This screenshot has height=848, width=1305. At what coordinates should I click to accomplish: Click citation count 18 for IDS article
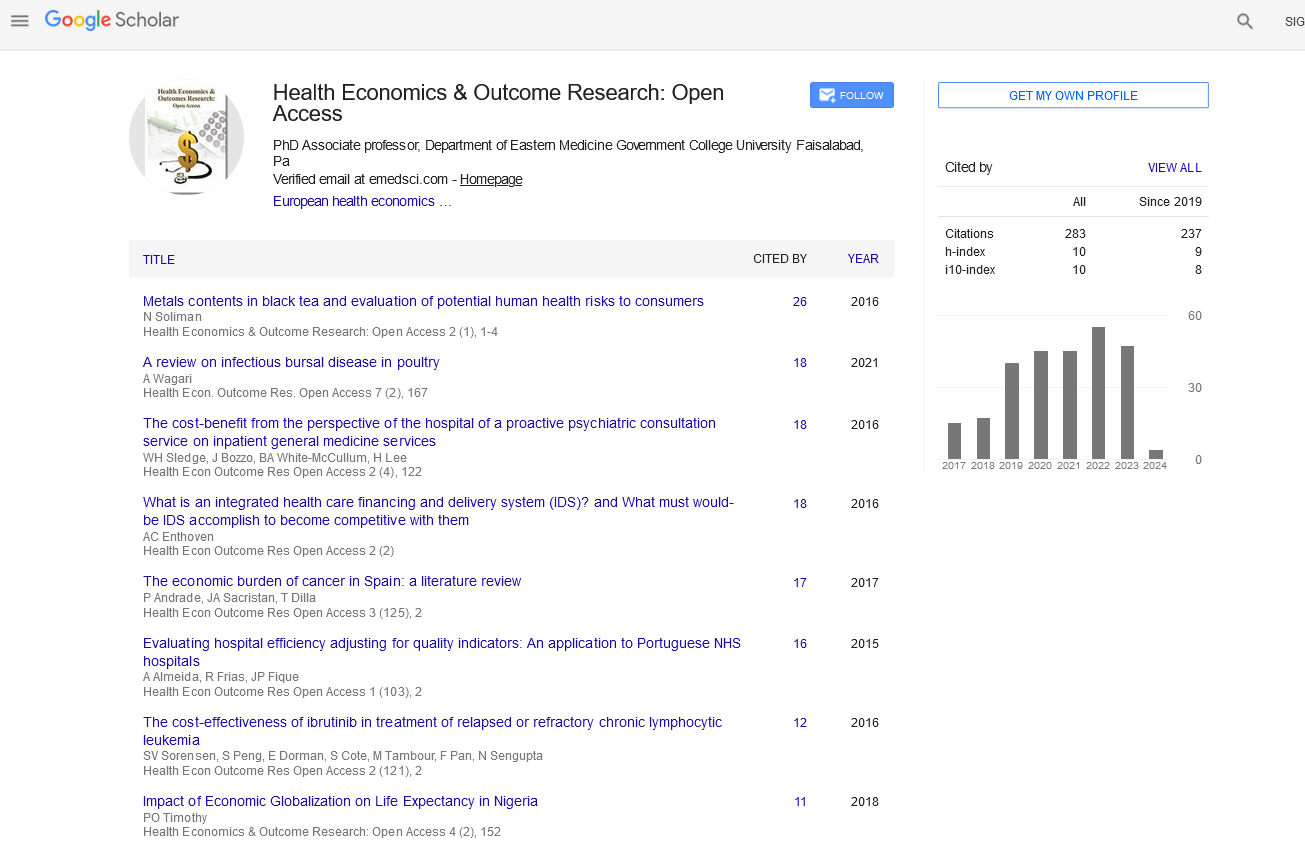point(800,504)
